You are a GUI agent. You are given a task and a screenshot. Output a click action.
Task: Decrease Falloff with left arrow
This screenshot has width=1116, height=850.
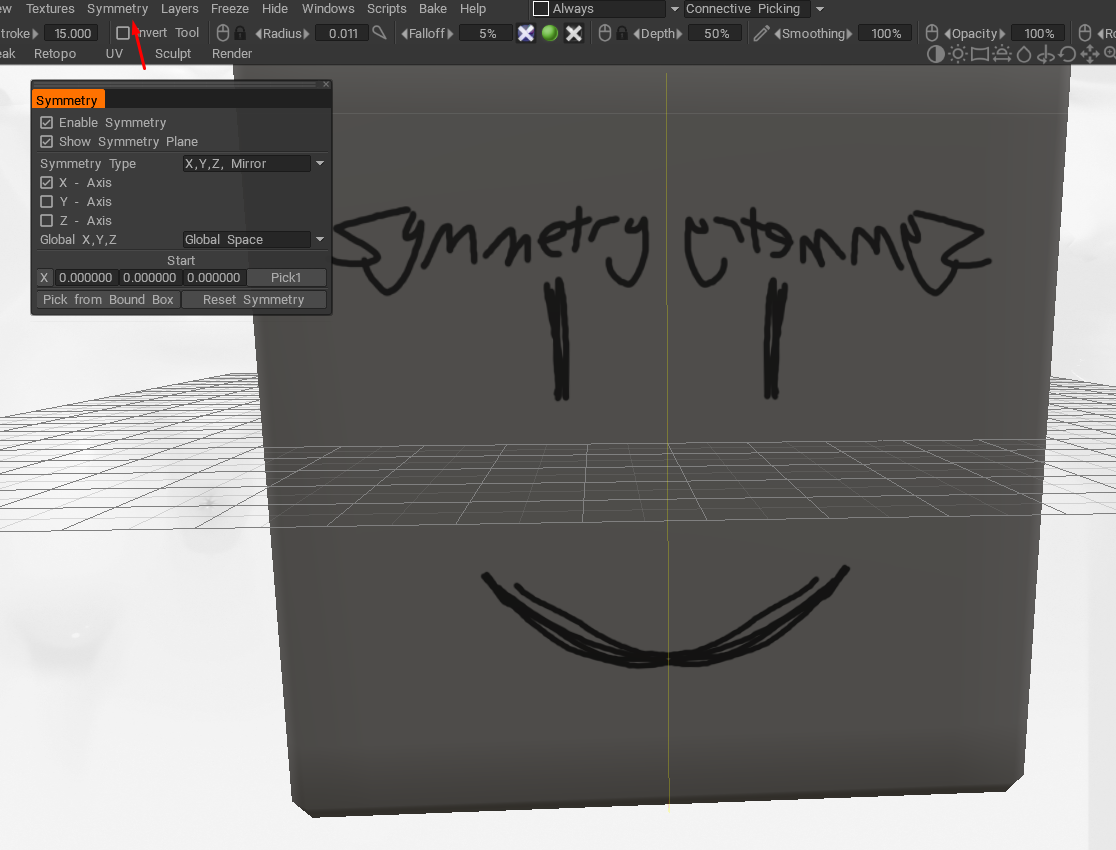click(404, 33)
